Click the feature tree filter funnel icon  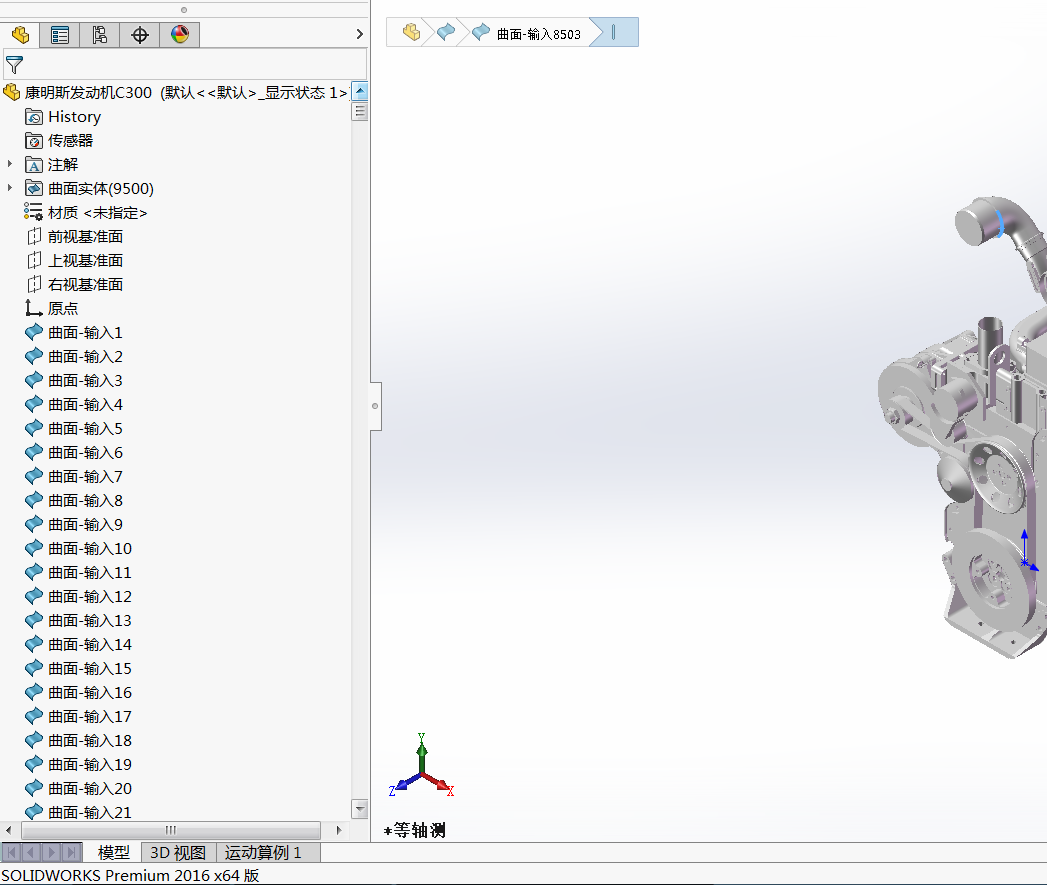pyautogui.click(x=14, y=65)
